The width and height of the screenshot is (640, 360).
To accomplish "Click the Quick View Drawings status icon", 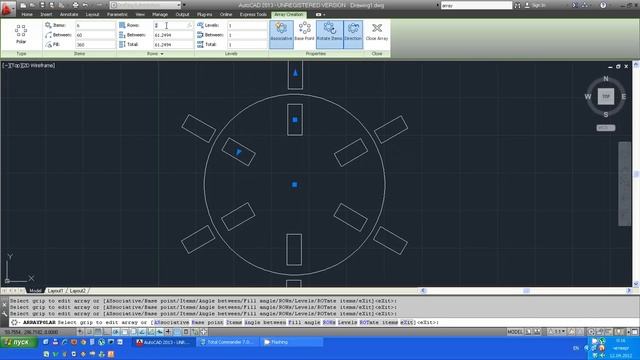I will [537, 332].
